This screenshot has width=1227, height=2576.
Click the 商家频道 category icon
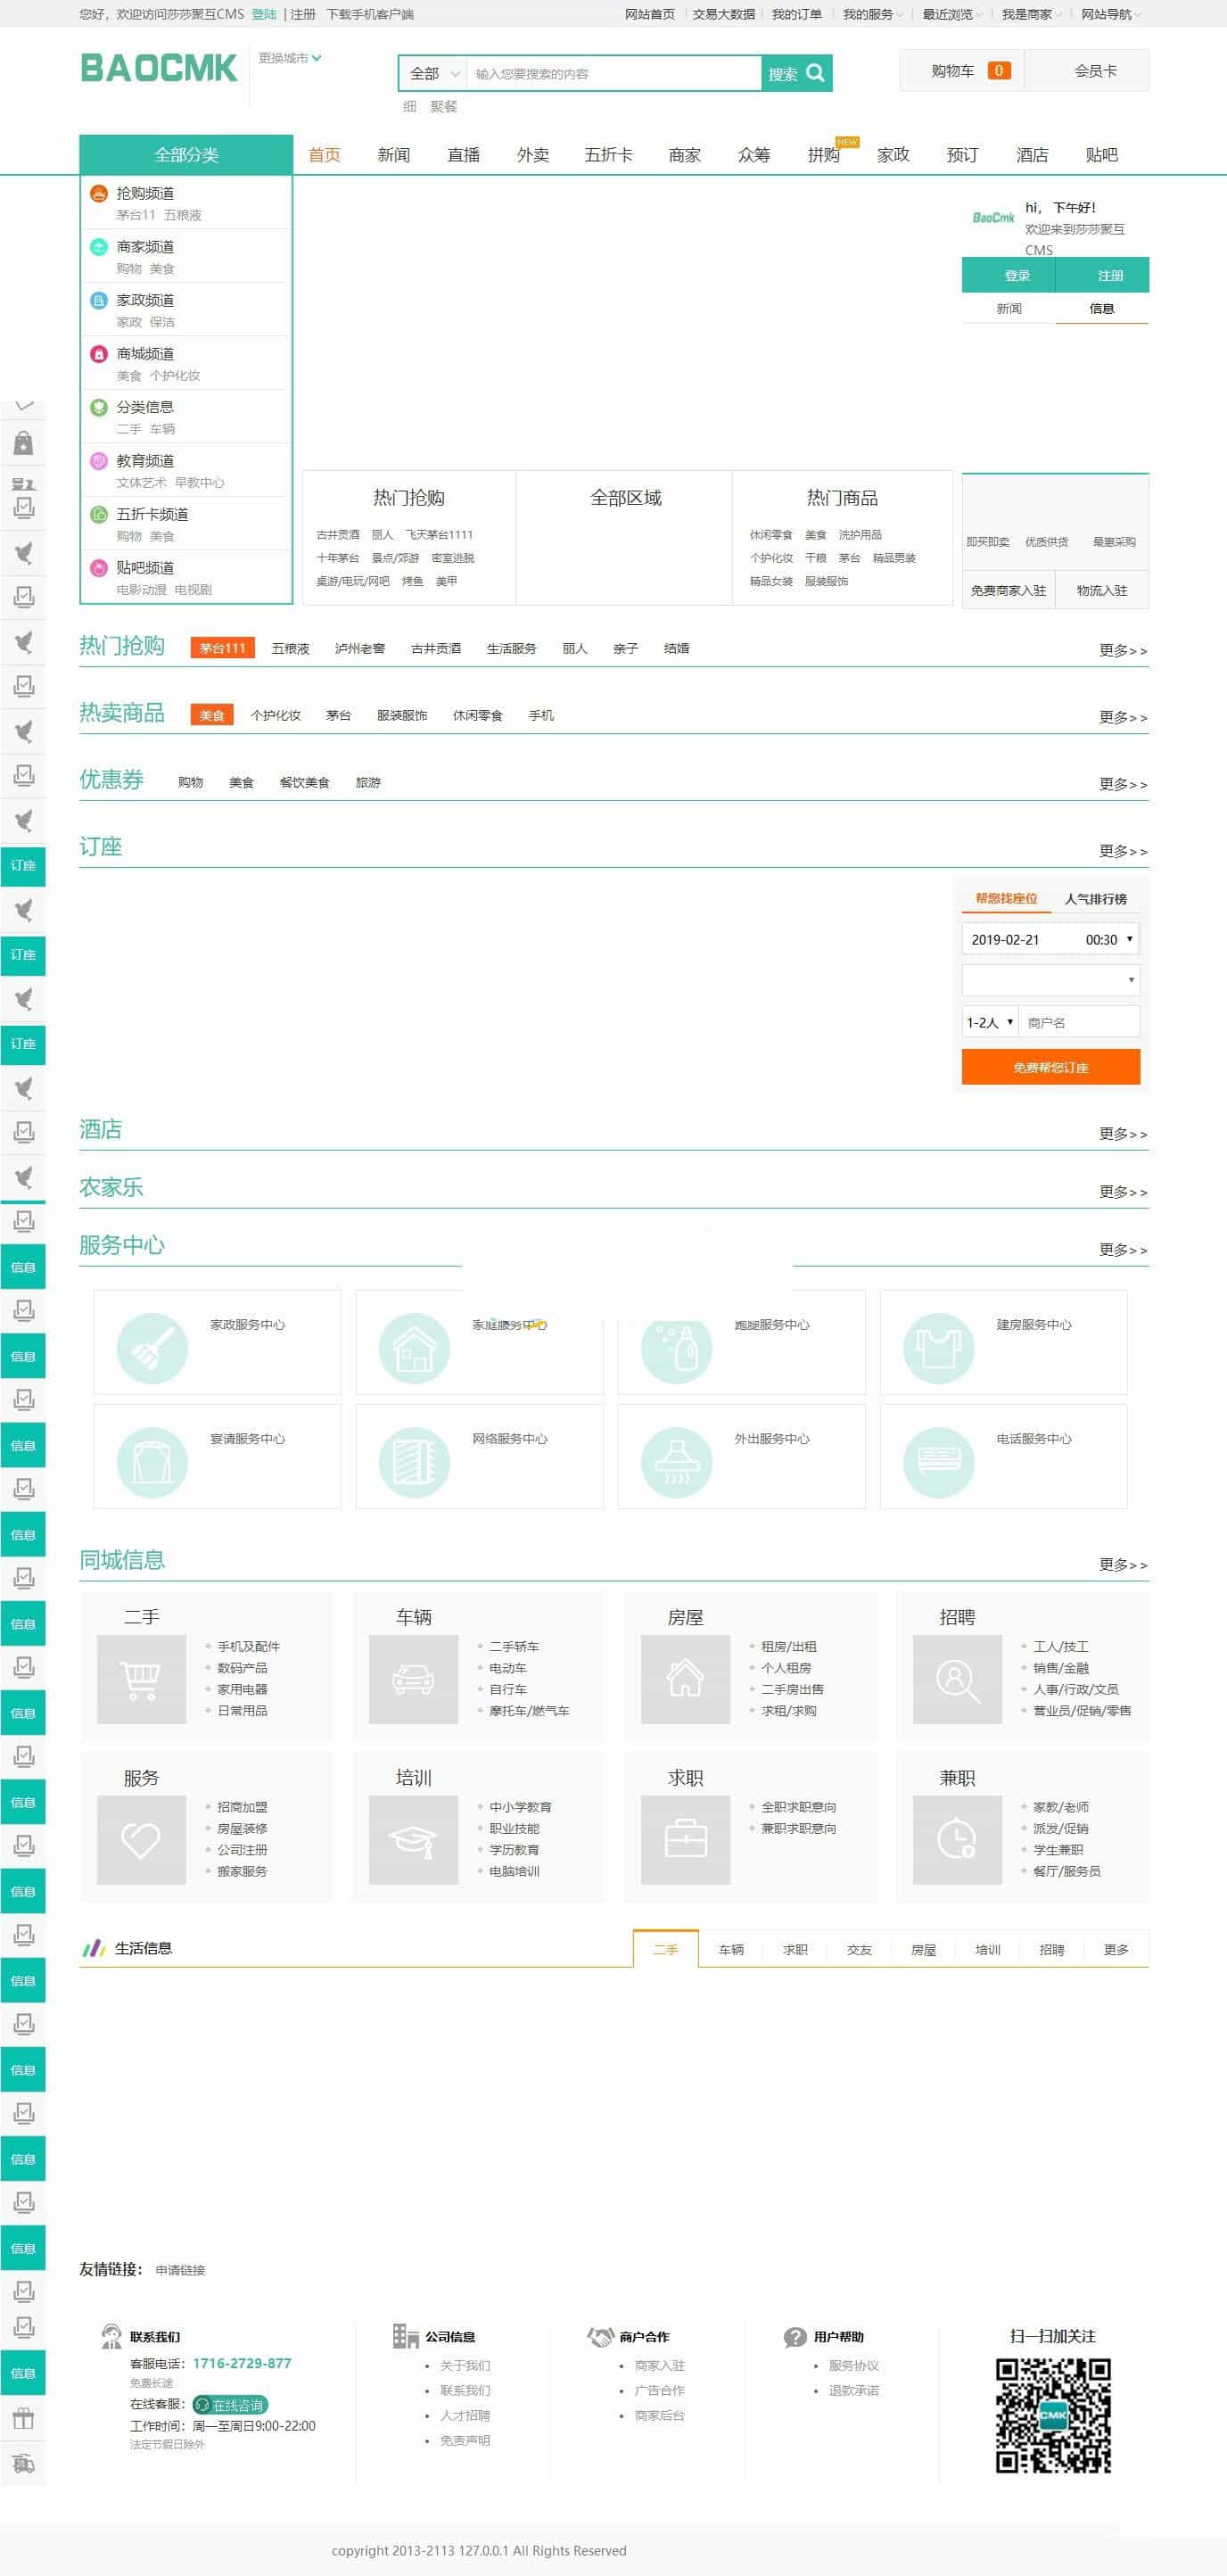click(x=98, y=247)
